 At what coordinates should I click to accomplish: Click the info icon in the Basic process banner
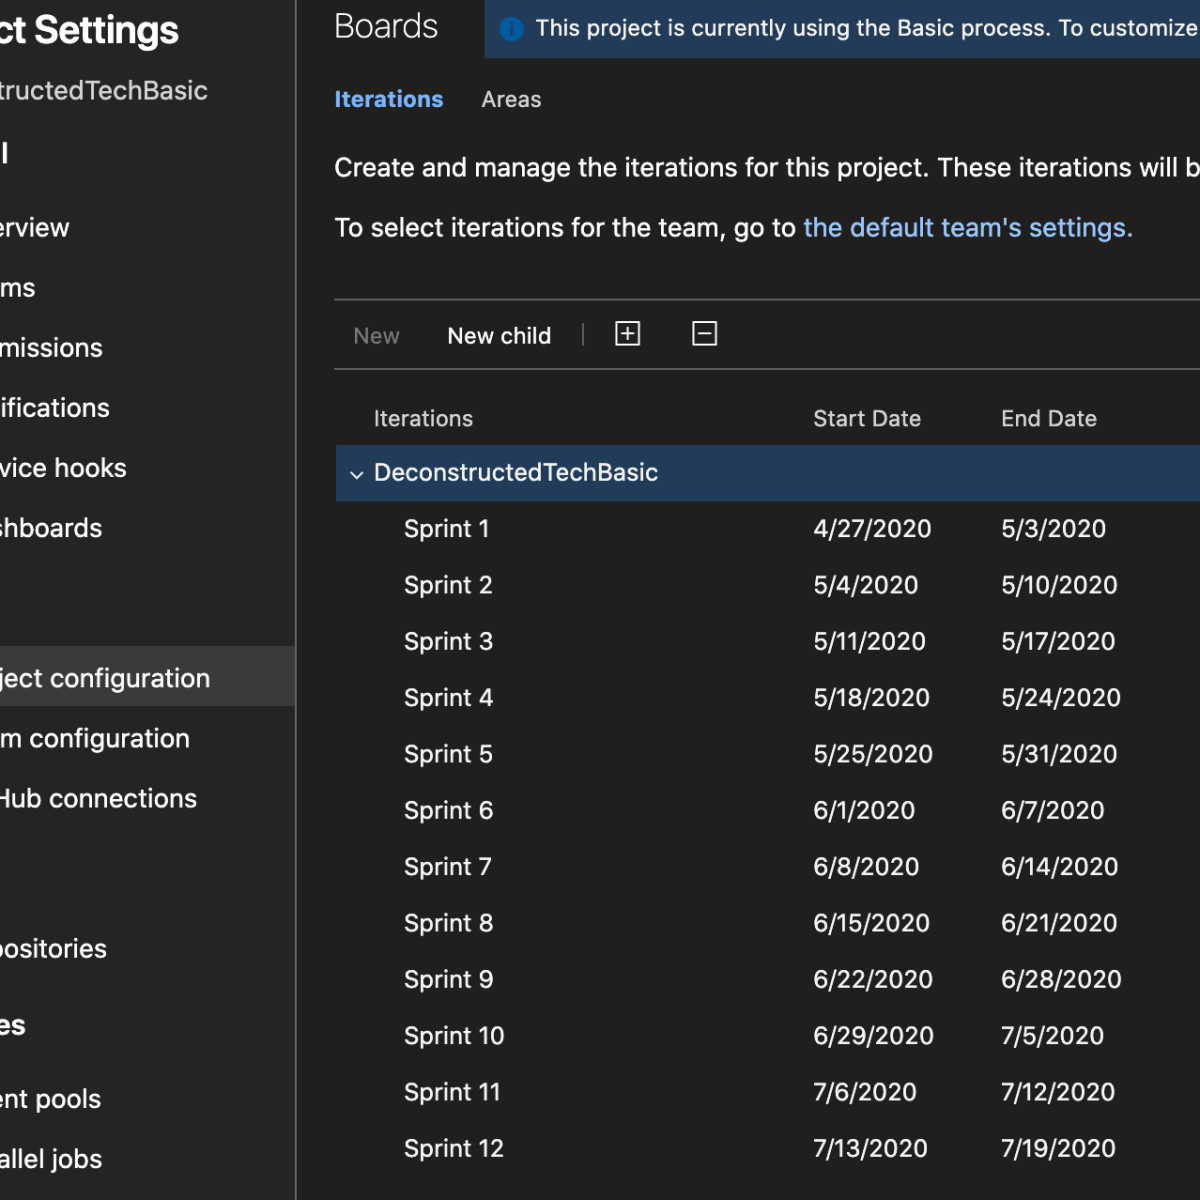(x=512, y=28)
